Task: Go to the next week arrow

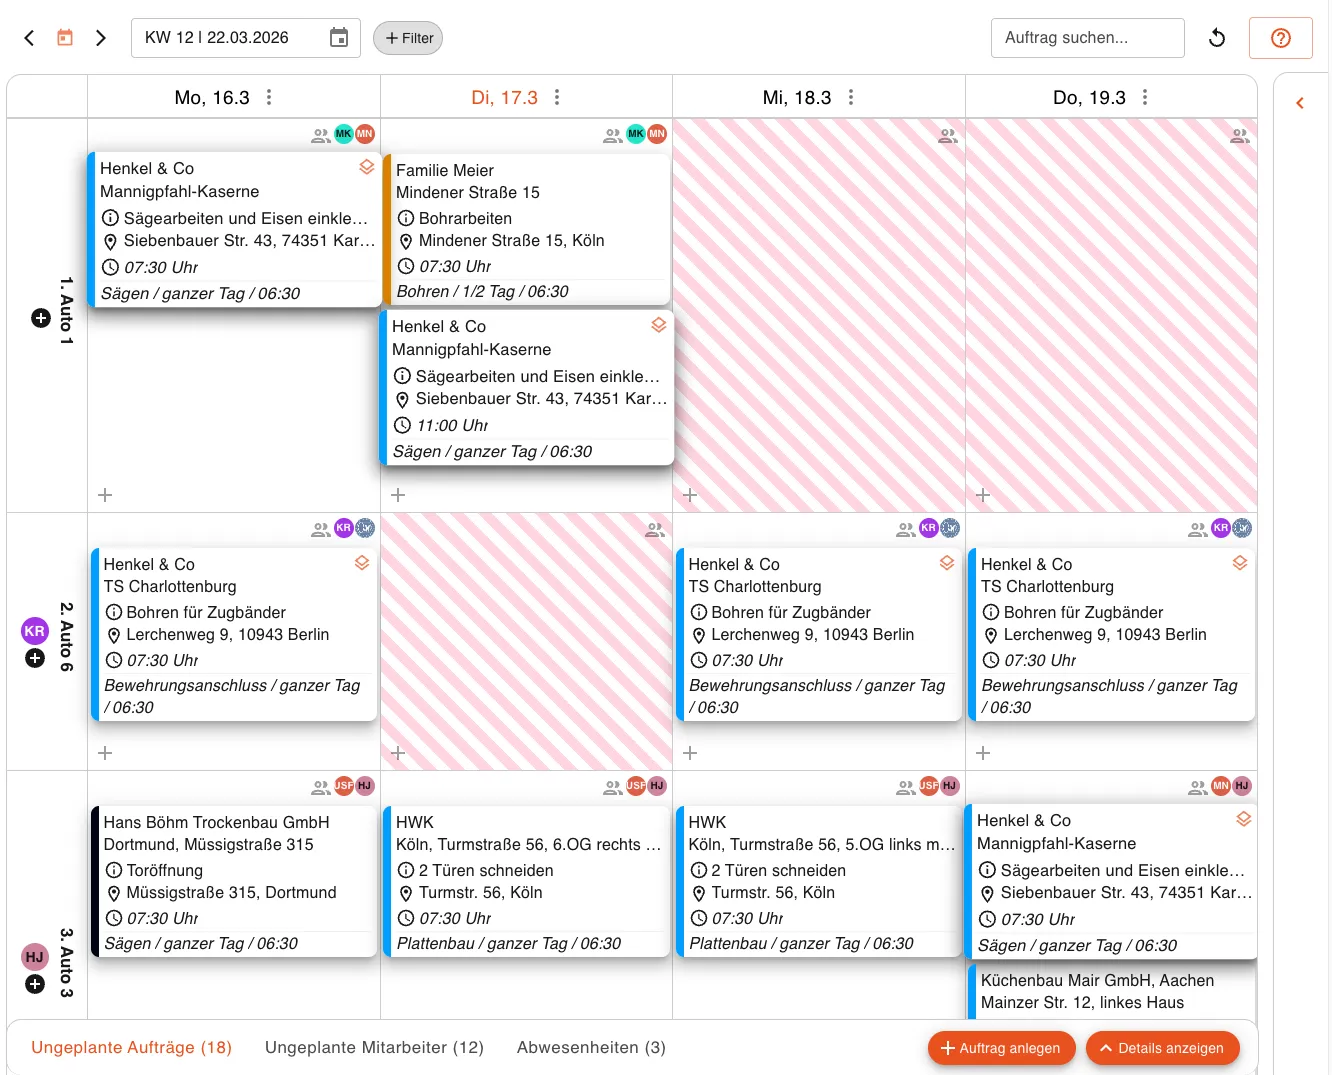Action: (x=100, y=38)
